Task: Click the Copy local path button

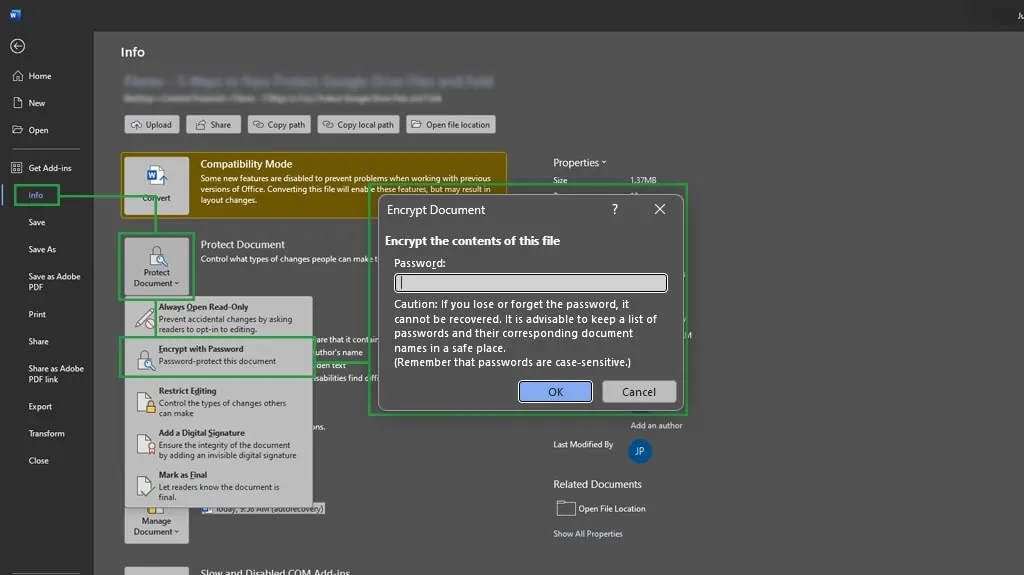Action: click(359, 124)
